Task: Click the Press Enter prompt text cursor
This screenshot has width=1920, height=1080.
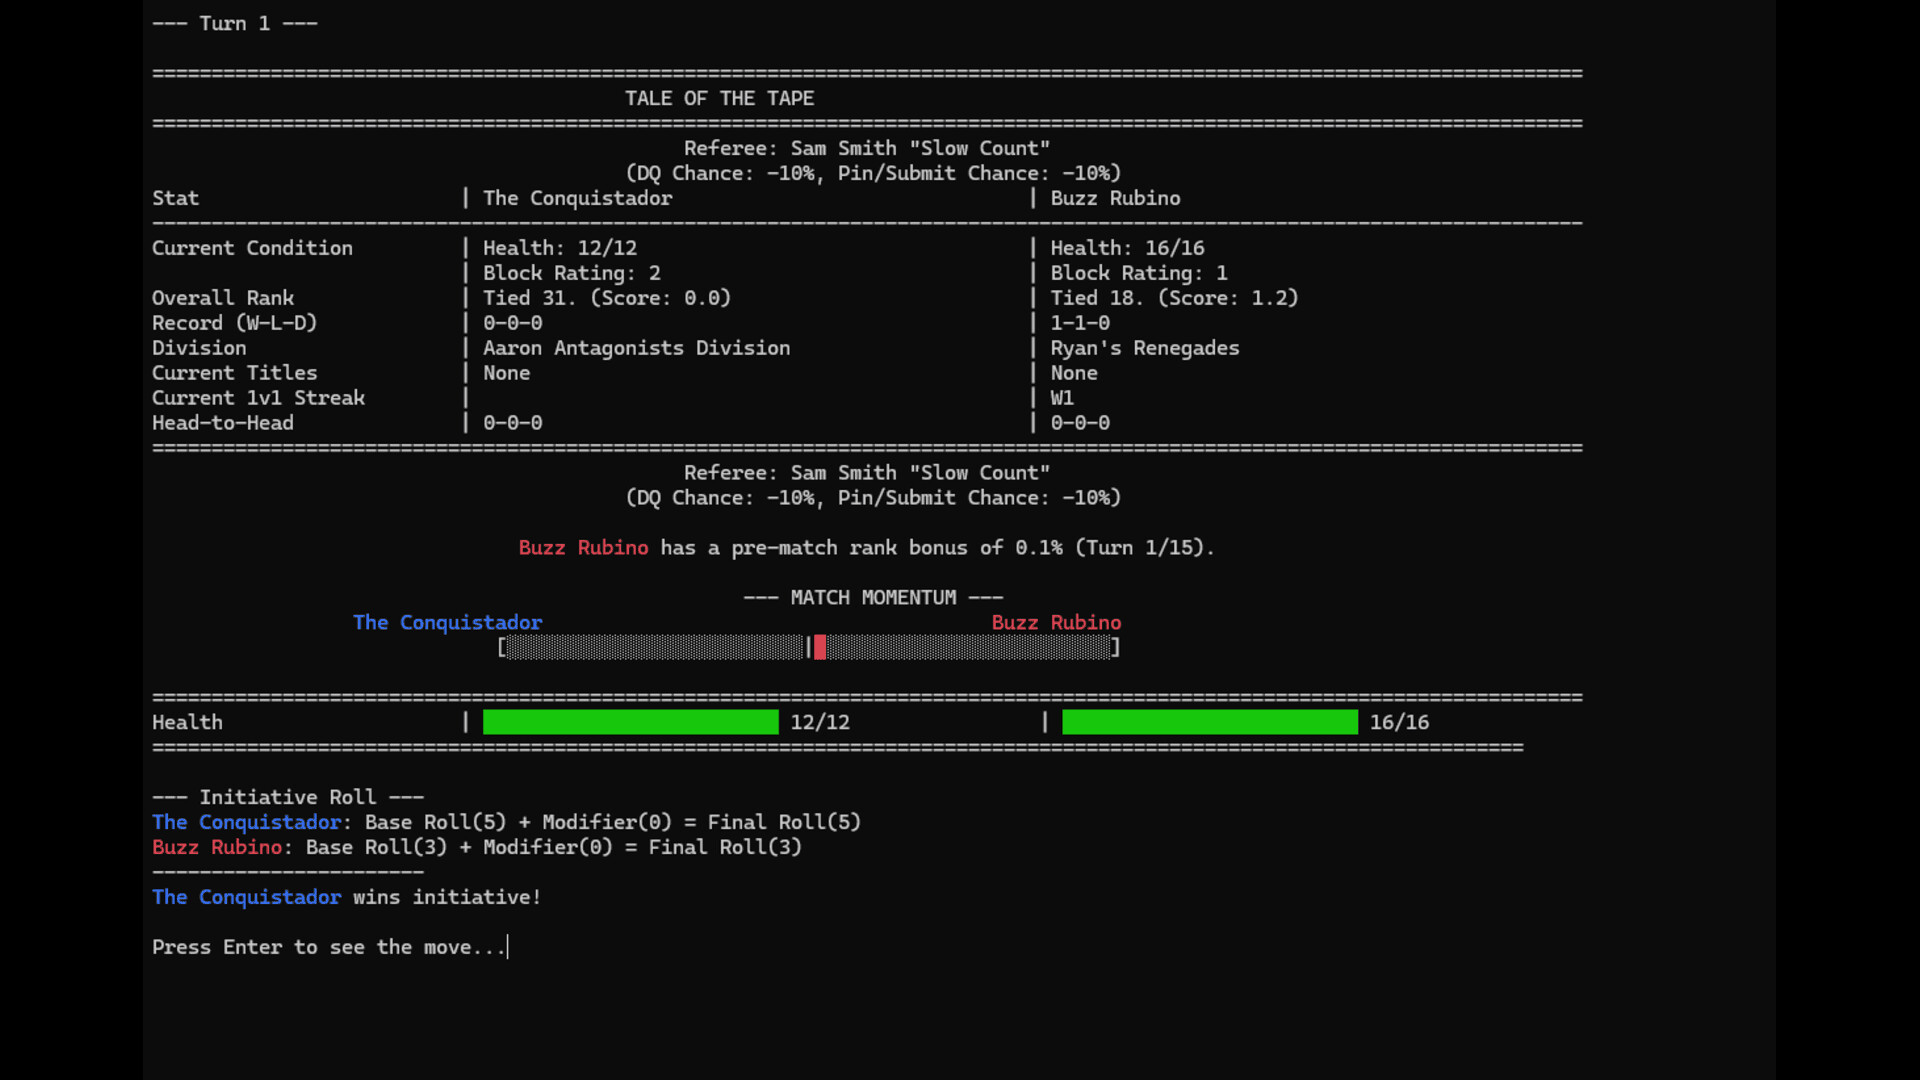Action: coord(508,947)
